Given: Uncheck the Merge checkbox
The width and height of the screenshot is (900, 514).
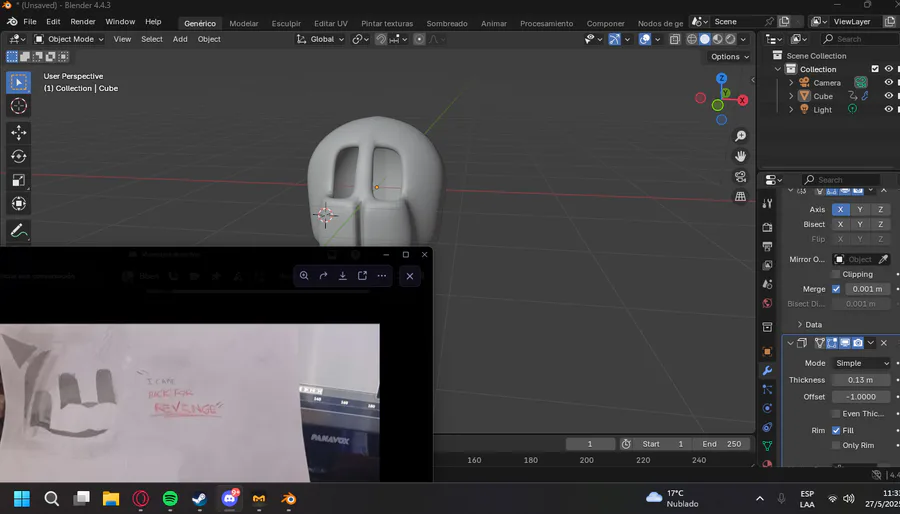Looking at the screenshot, I should [x=836, y=289].
